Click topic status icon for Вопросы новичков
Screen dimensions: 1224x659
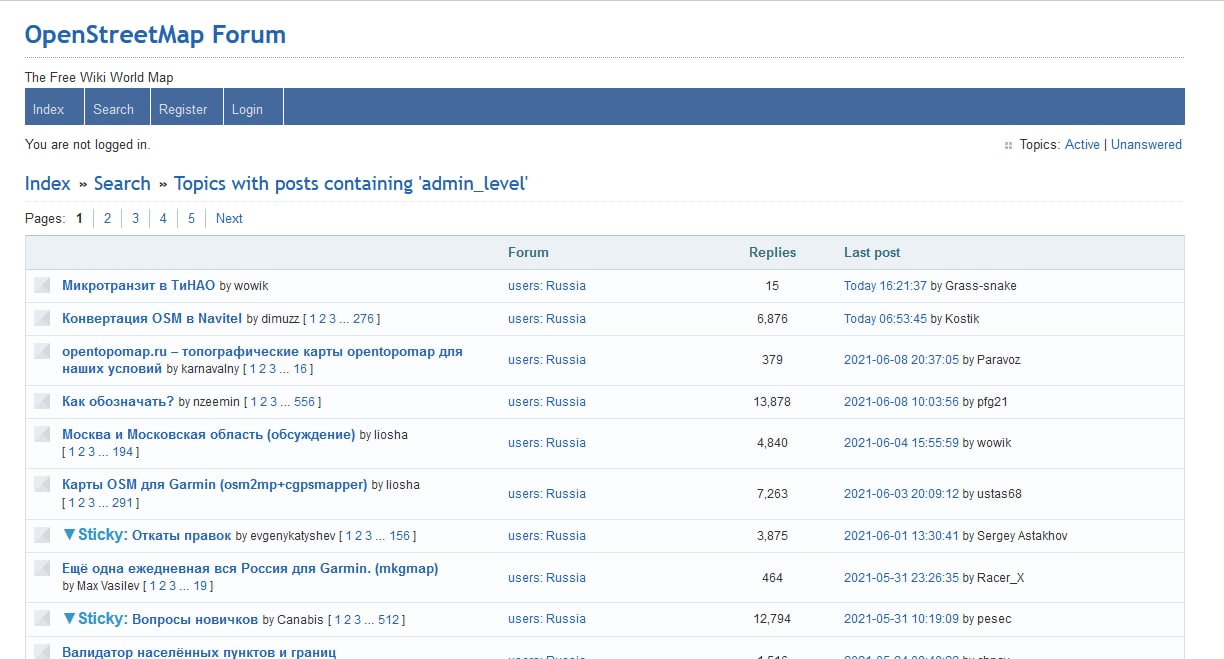42,619
